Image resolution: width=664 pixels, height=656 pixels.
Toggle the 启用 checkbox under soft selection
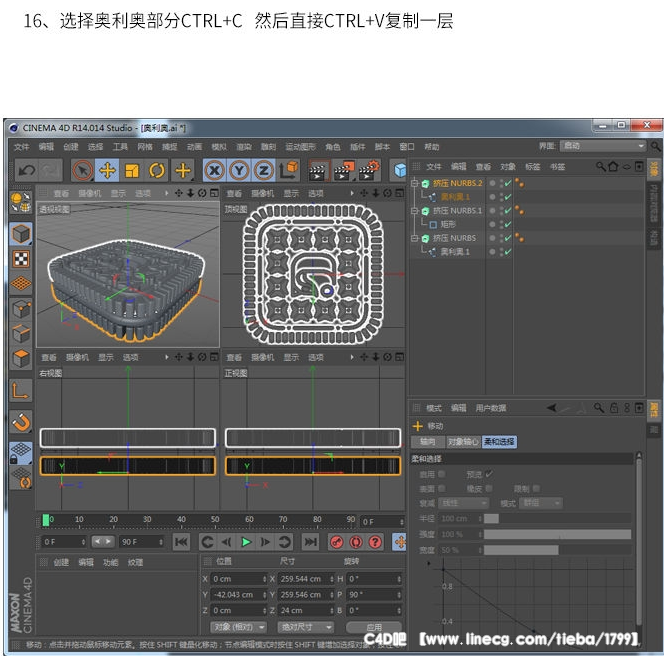coord(442,474)
